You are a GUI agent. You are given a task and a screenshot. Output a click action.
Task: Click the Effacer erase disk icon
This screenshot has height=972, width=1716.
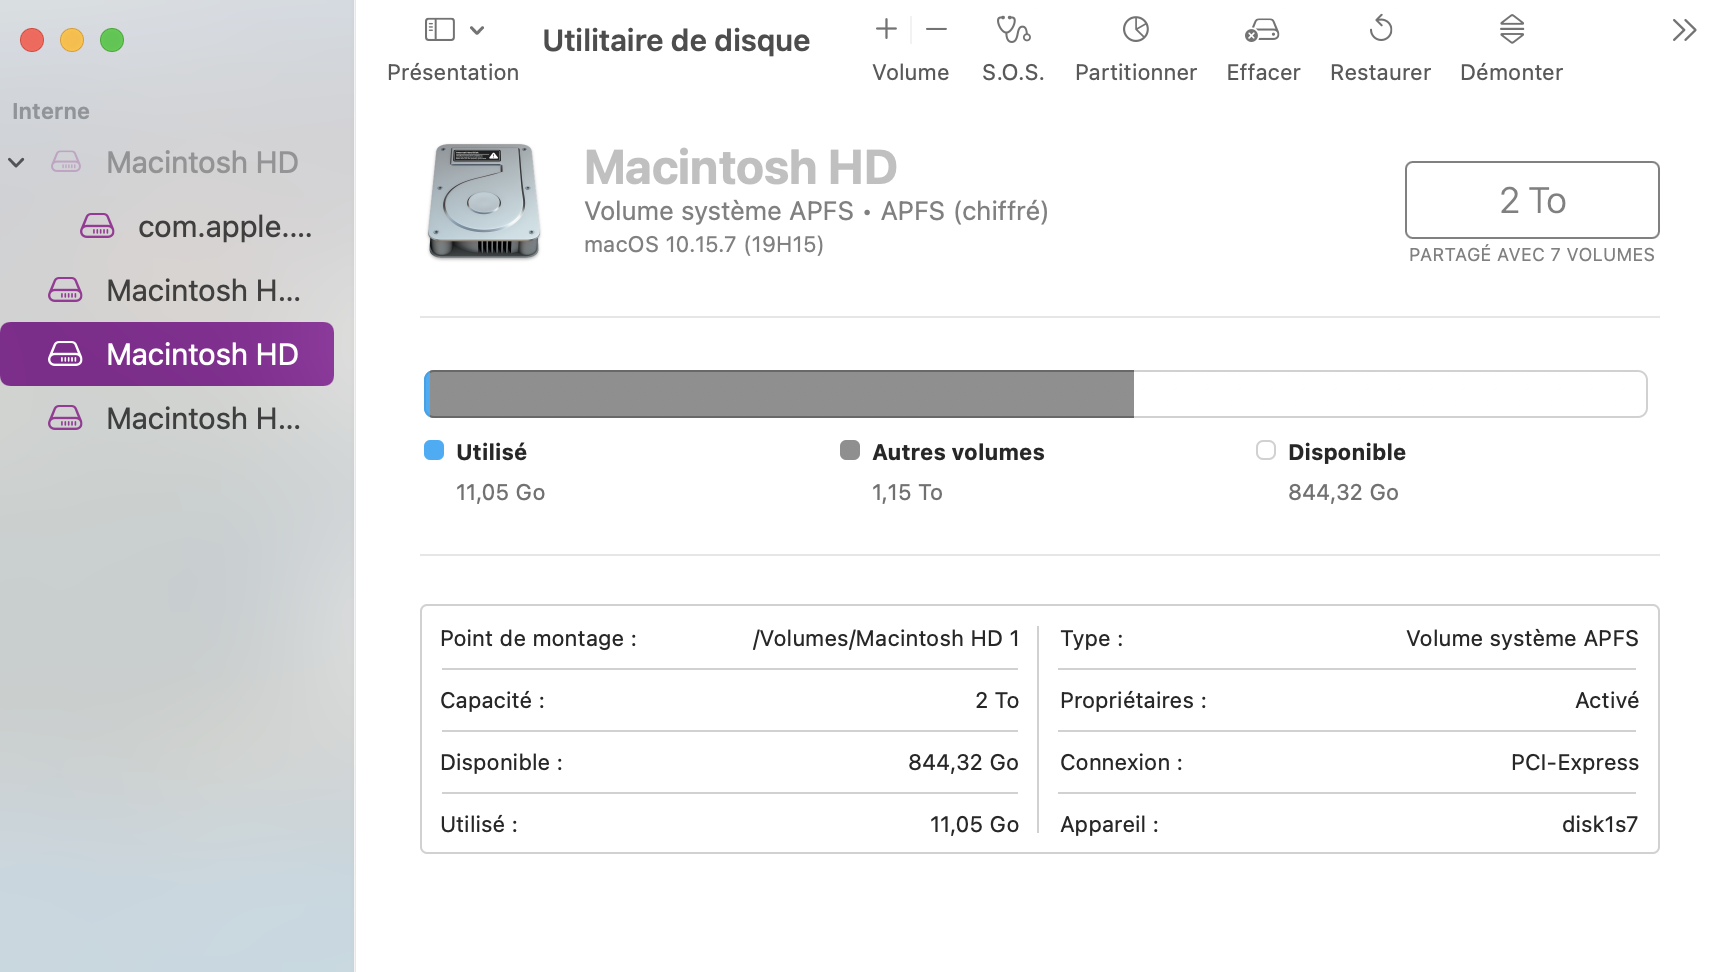1263,30
